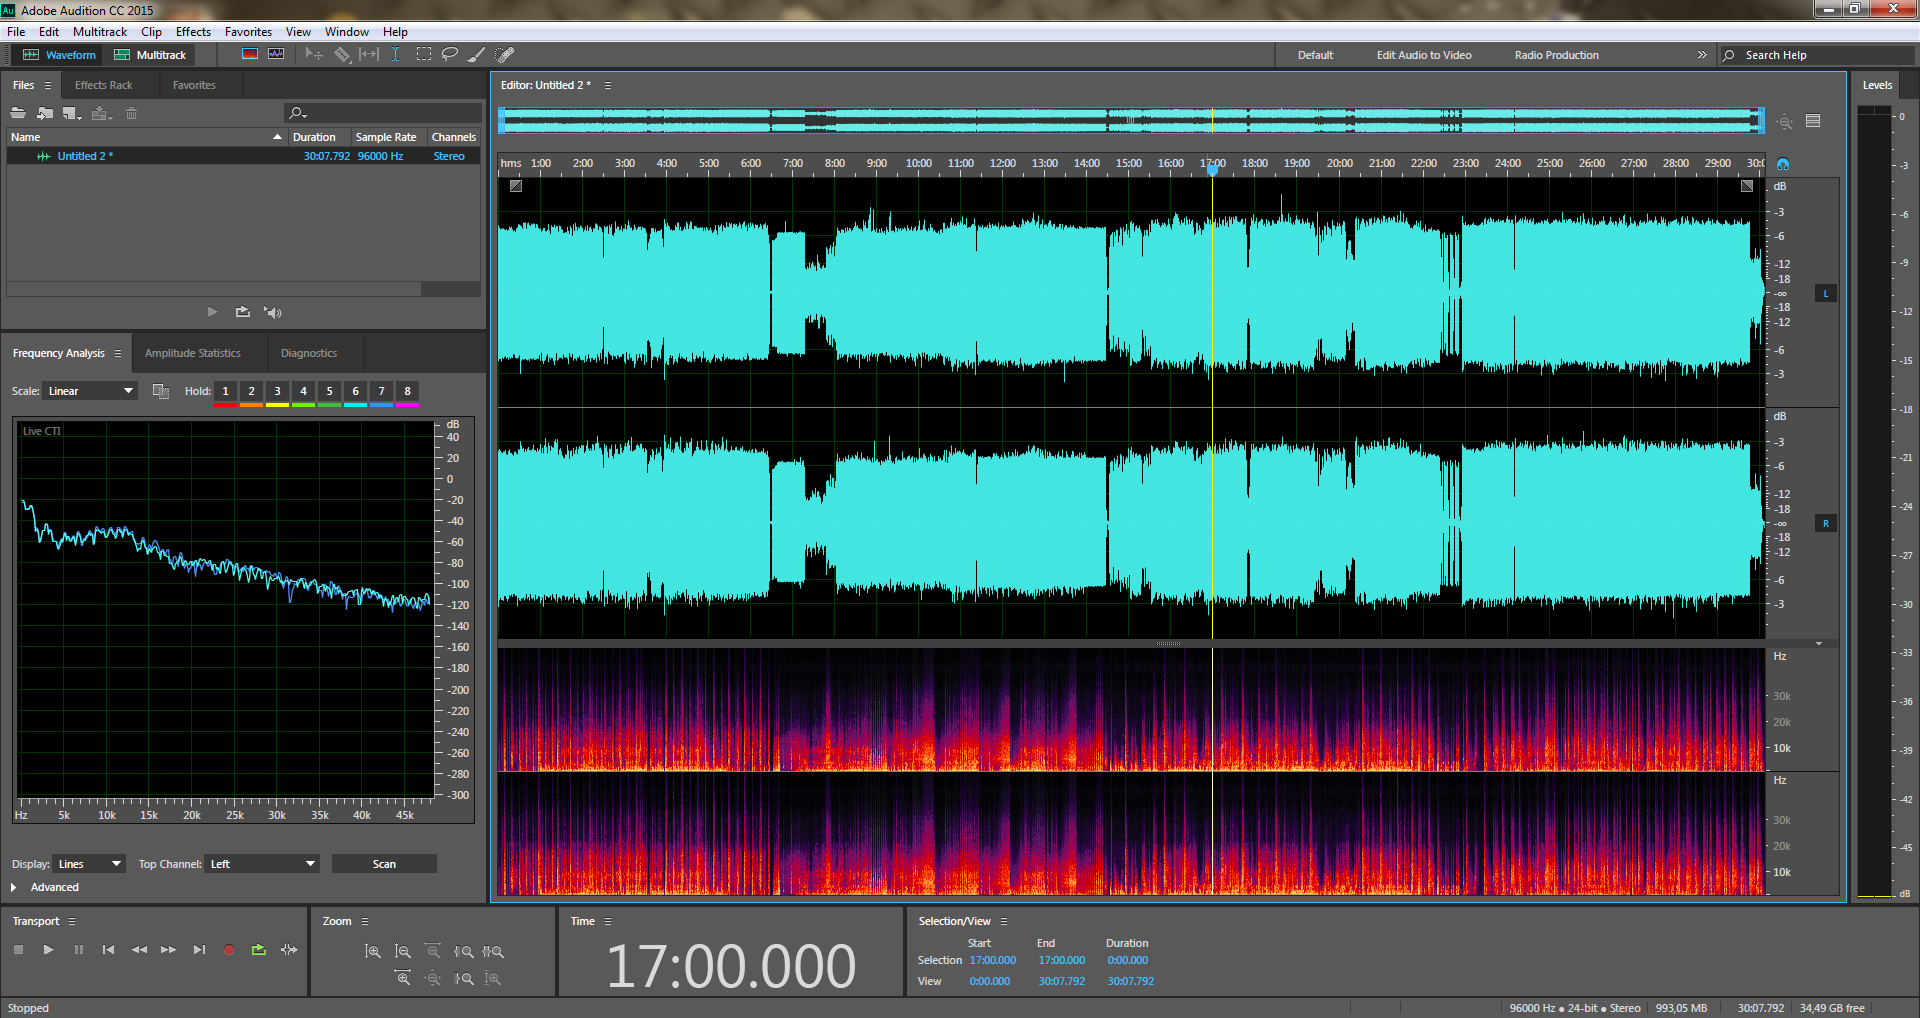
Task: Select the Razor tool
Action: pyautogui.click(x=342, y=54)
